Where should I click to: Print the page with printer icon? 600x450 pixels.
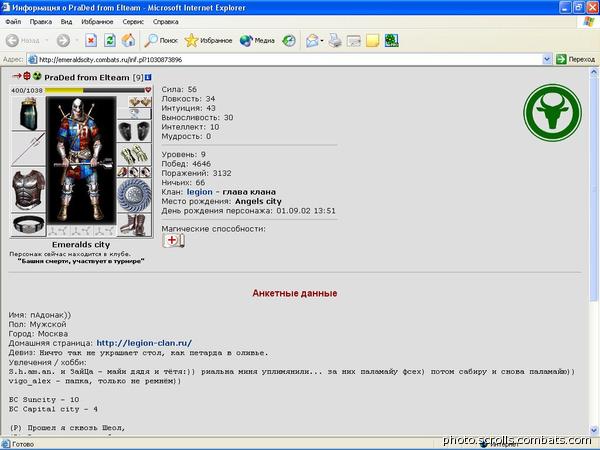tap(335, 40)
